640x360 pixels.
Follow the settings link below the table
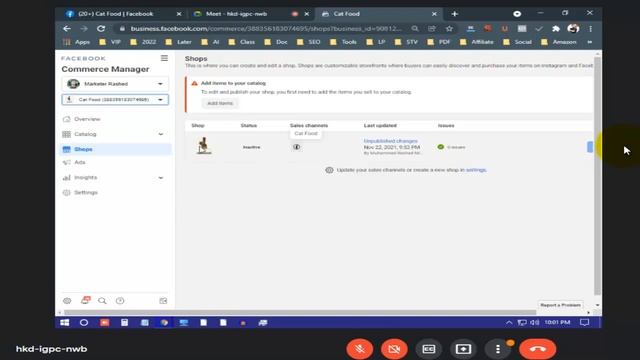pyautogui.click(x=476, y=170)
